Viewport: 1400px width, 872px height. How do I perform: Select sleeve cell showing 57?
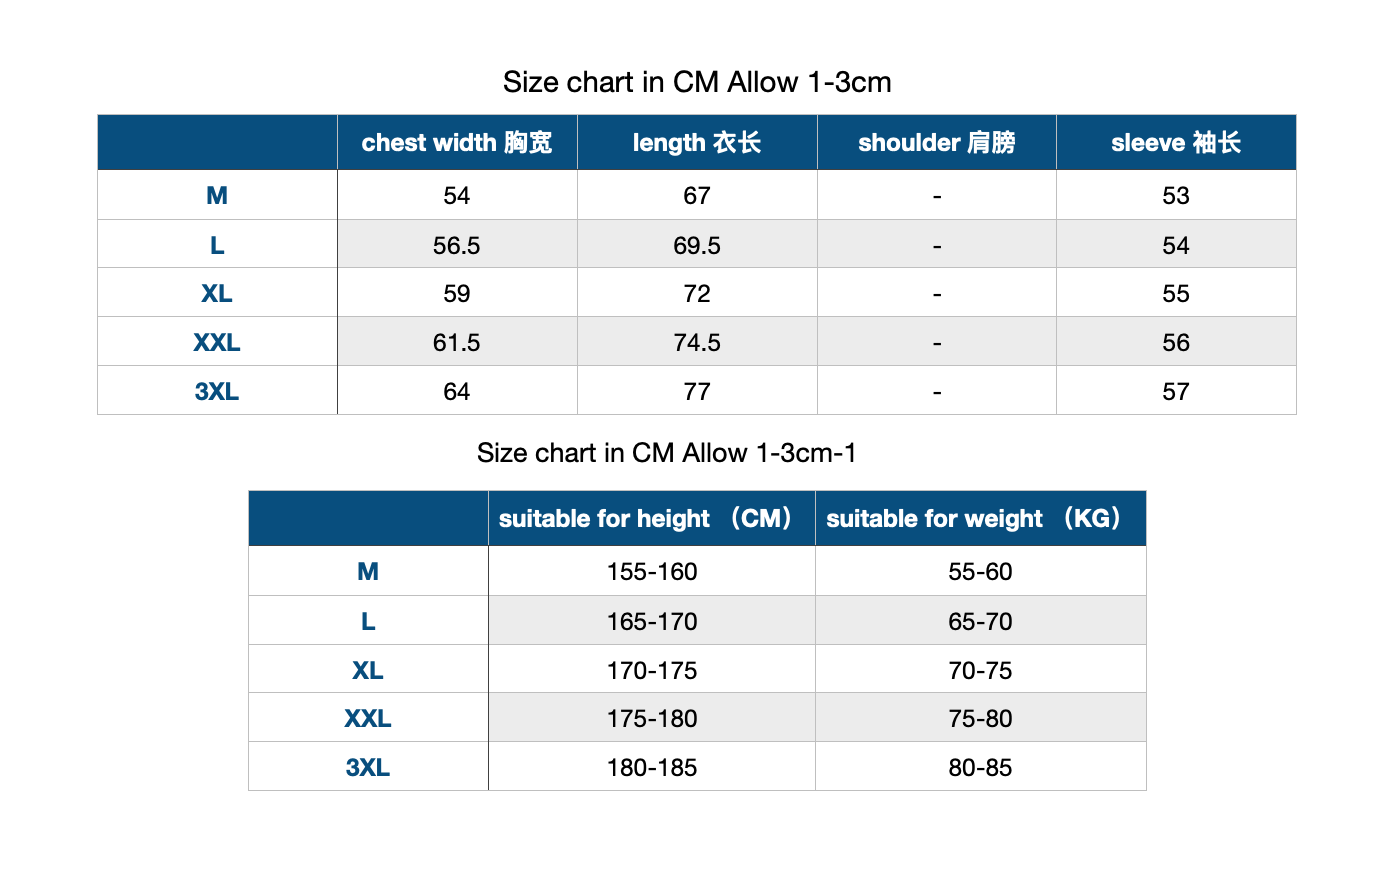1176,391
